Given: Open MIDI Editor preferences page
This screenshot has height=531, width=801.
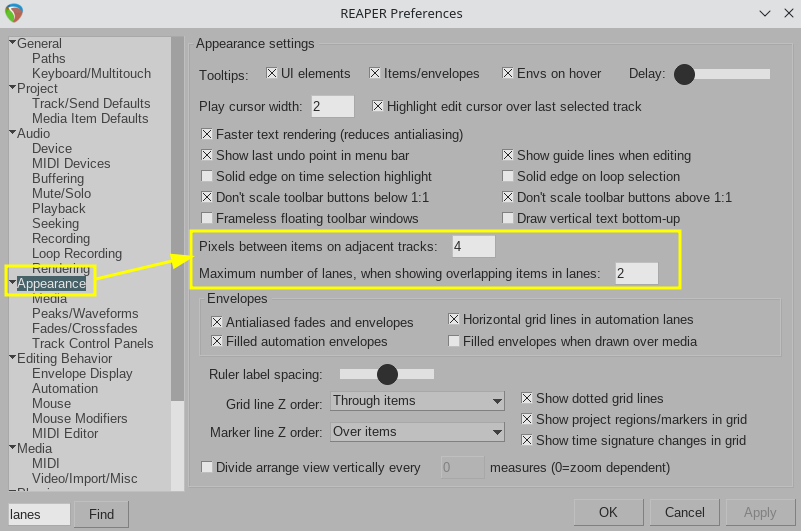Looking at the screenshot, I should click(x=65, y=433).
